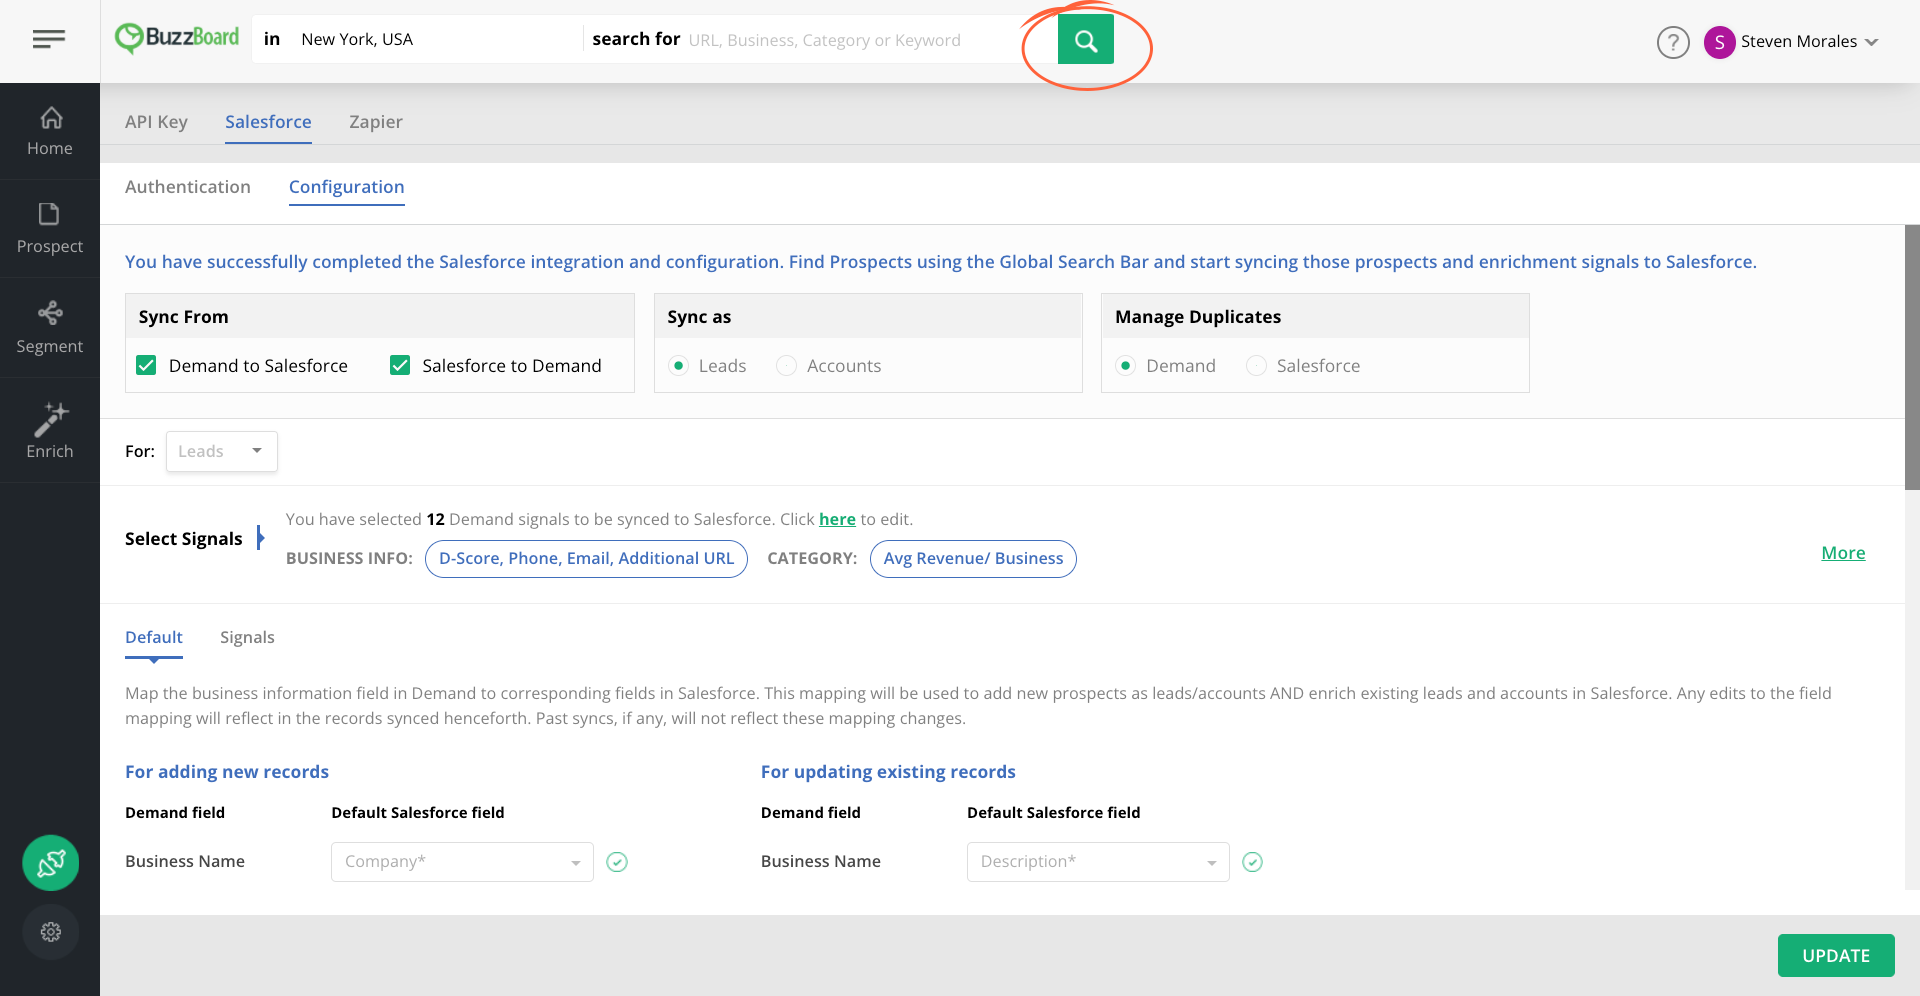Open the hamburger menu
This screenshot has height=996, width=1920.
pos(49,39)
